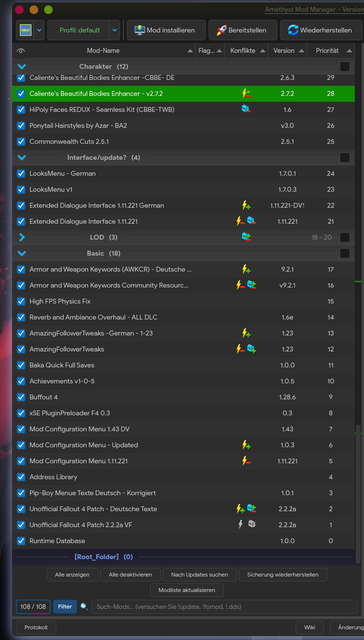
Task: Uncheck HiPoly Faces REDUX mod checkbox
Action: click(21, 110)
